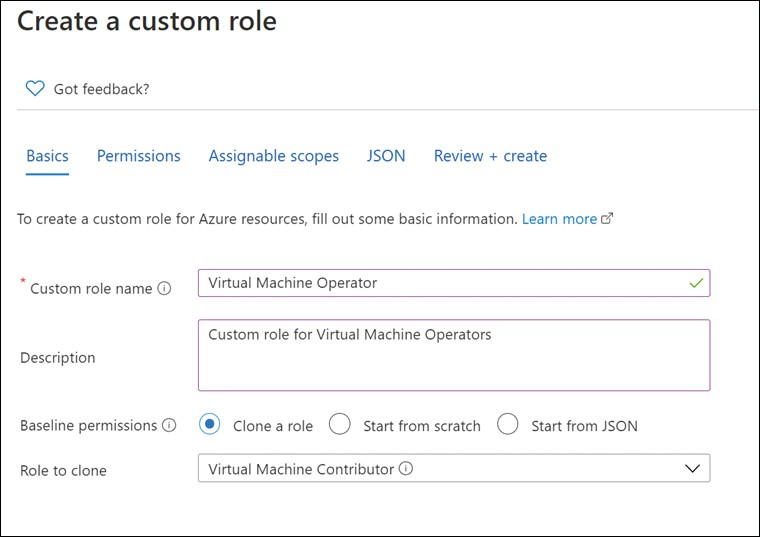Click the Custom role name label text
This screenshot has height=537, width=760.
91,289
